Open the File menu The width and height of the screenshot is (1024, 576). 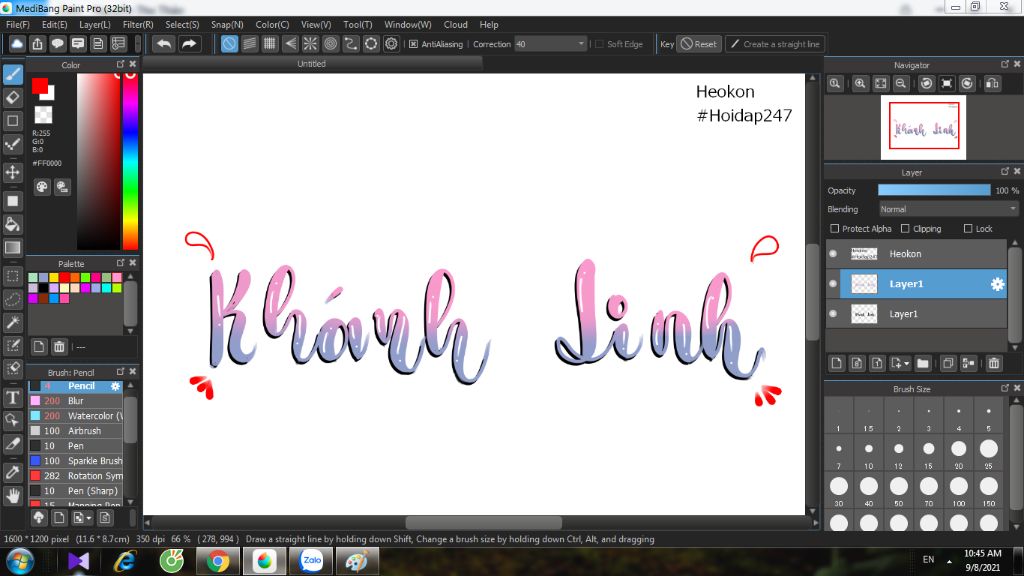[18, 25]
